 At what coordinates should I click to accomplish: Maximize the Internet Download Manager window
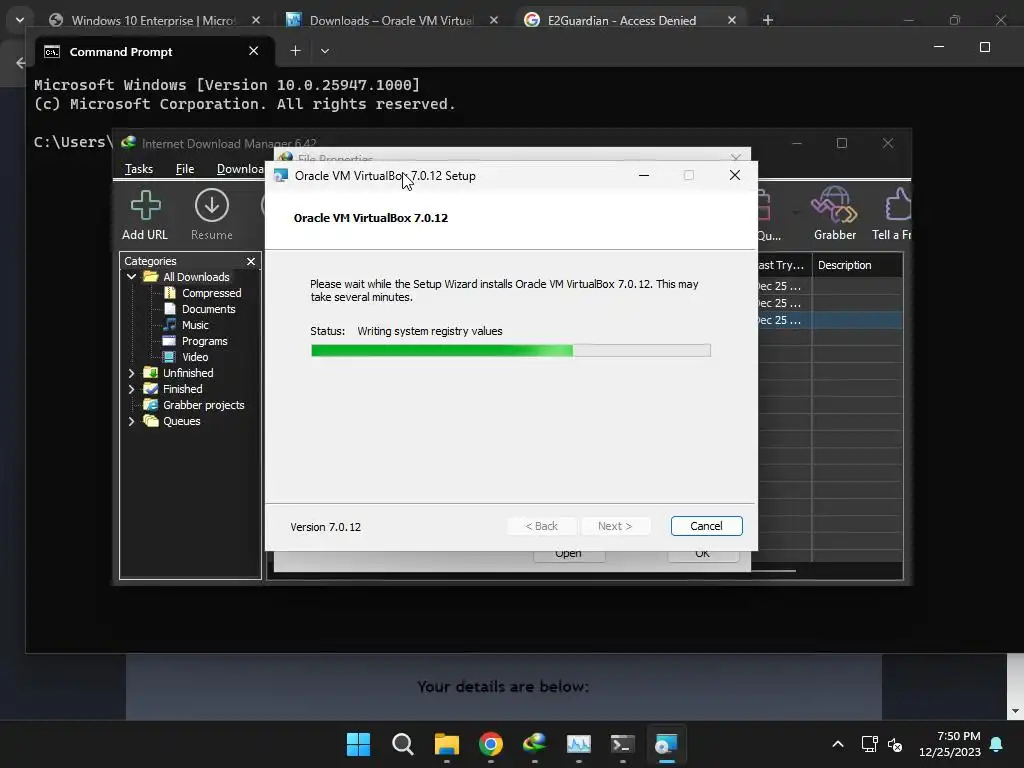point(842,143)
